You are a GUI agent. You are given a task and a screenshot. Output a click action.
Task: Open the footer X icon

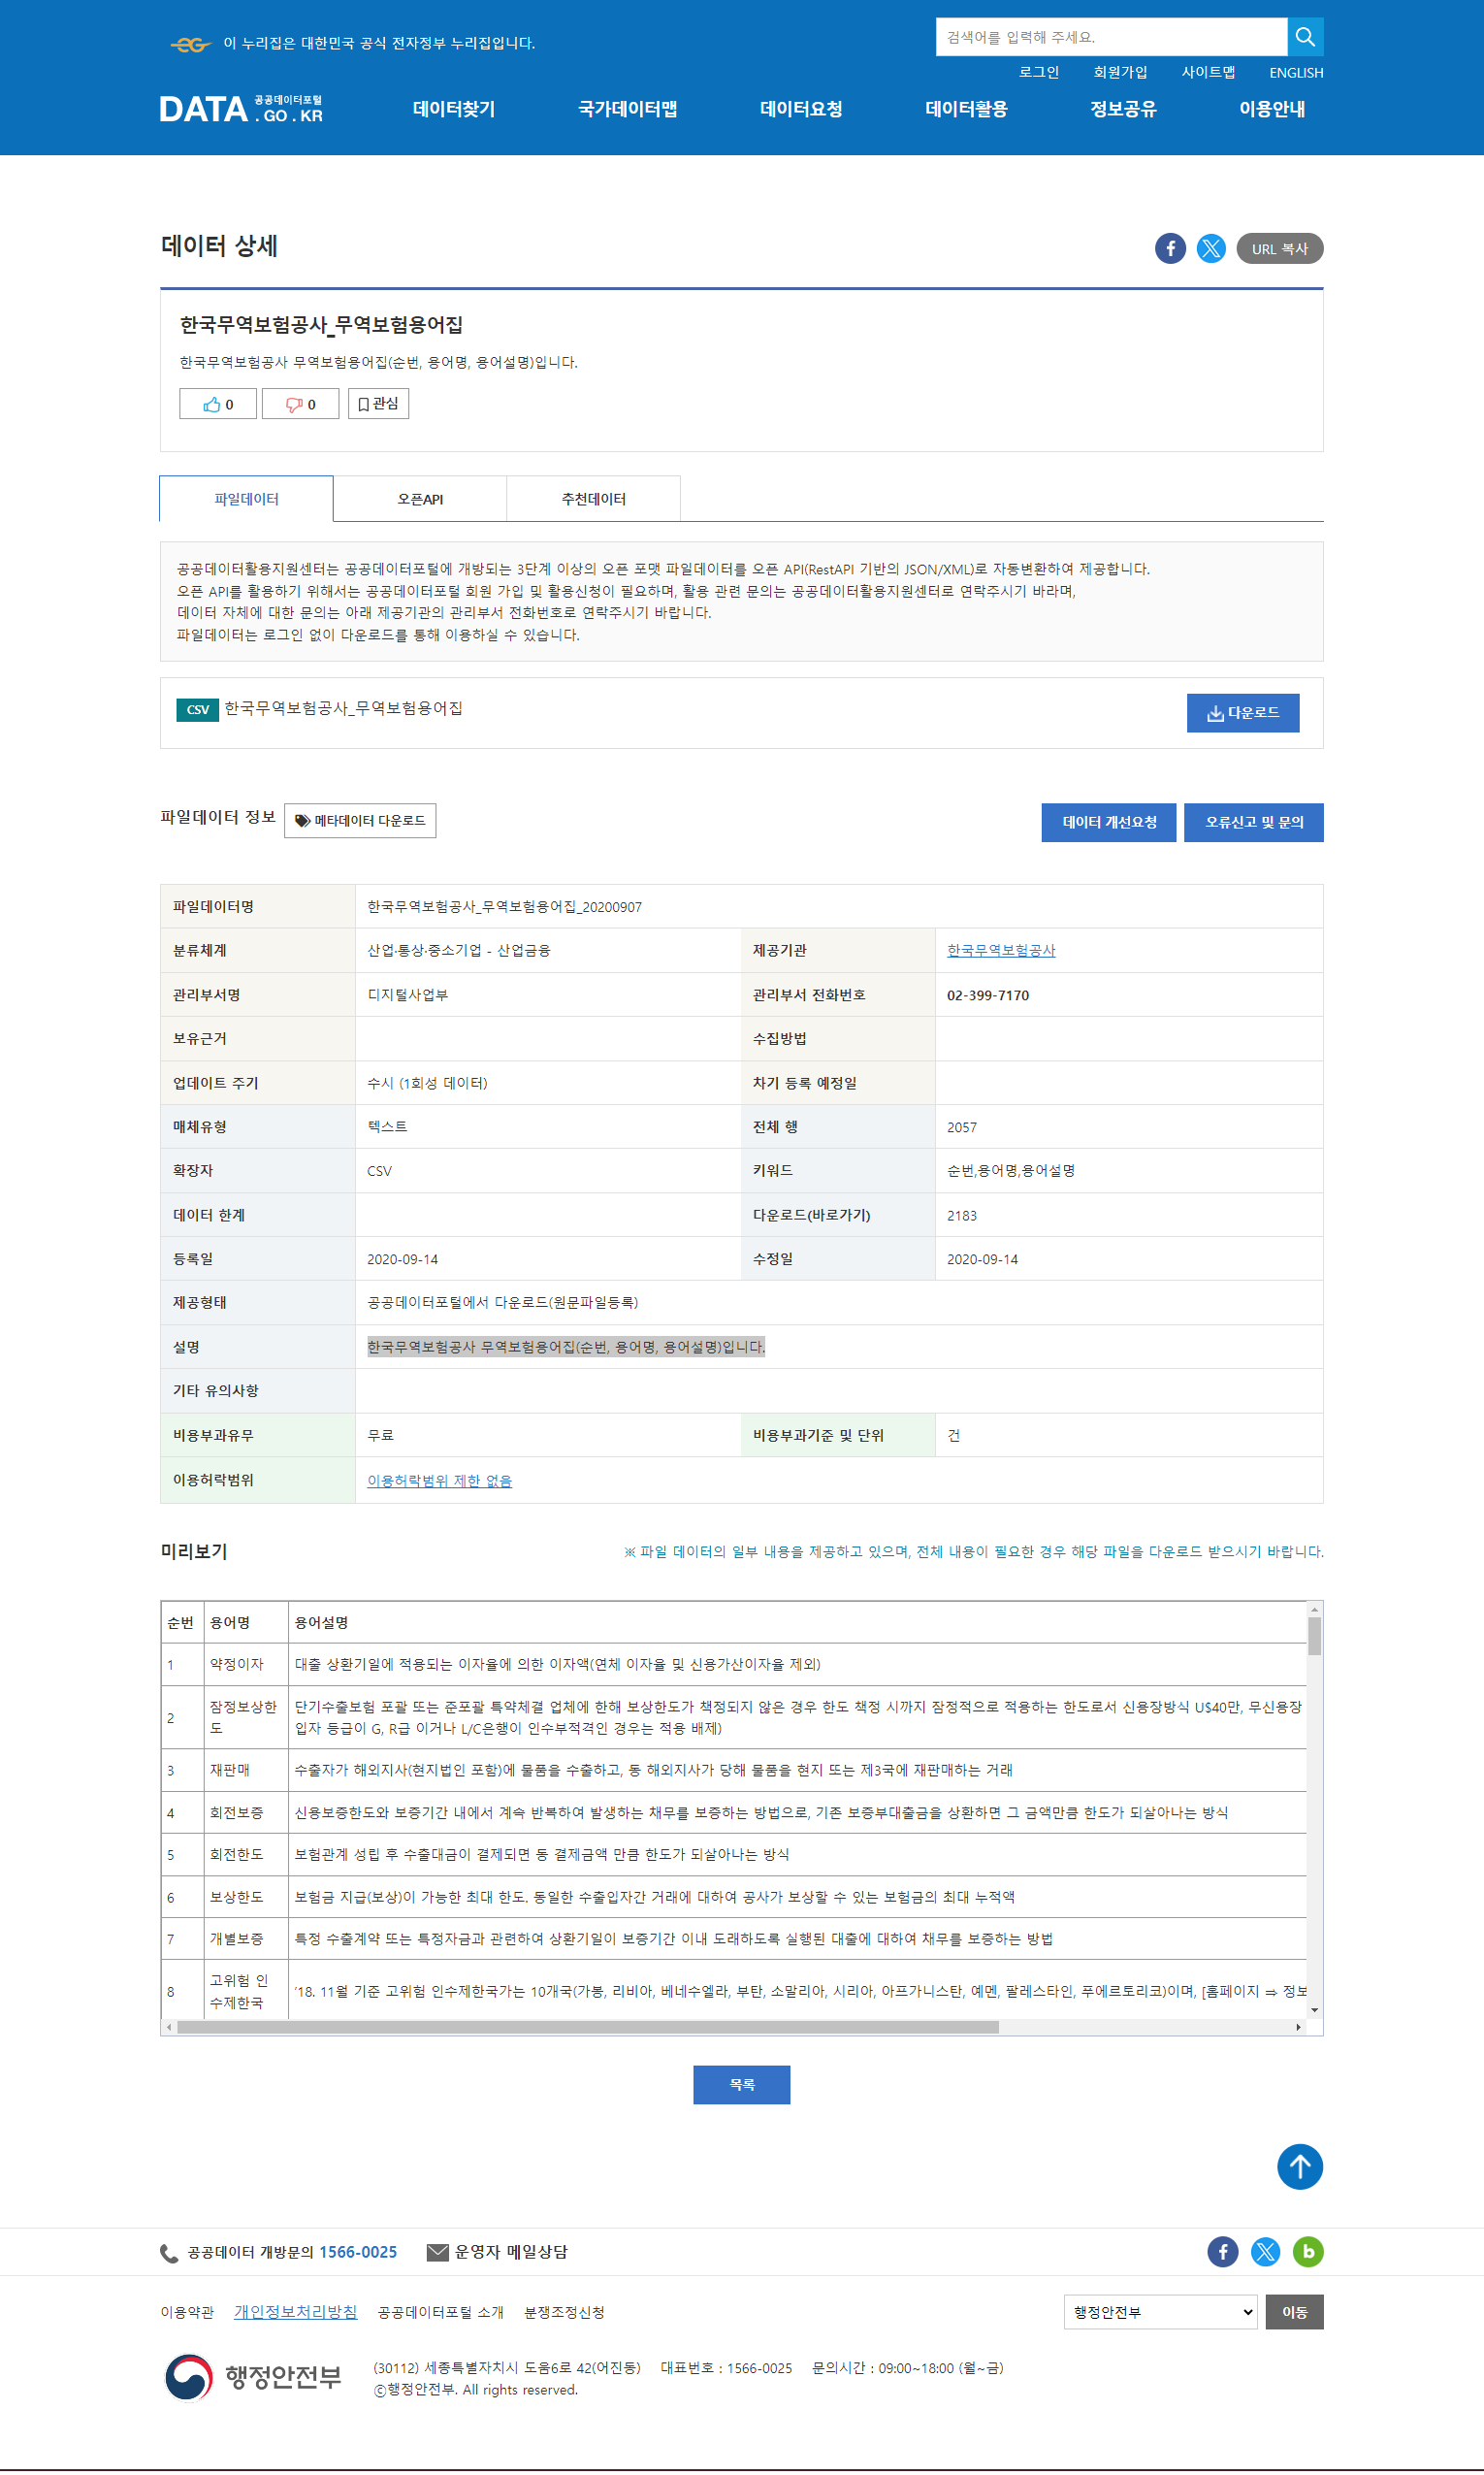(x=1265, y=2251)
